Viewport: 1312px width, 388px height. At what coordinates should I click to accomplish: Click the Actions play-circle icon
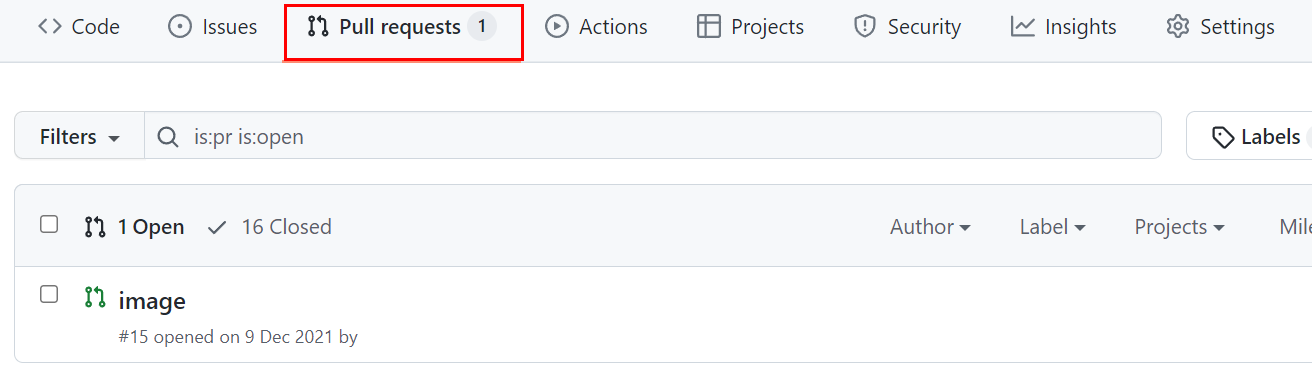pyautogui.click(x=557, y=27)
